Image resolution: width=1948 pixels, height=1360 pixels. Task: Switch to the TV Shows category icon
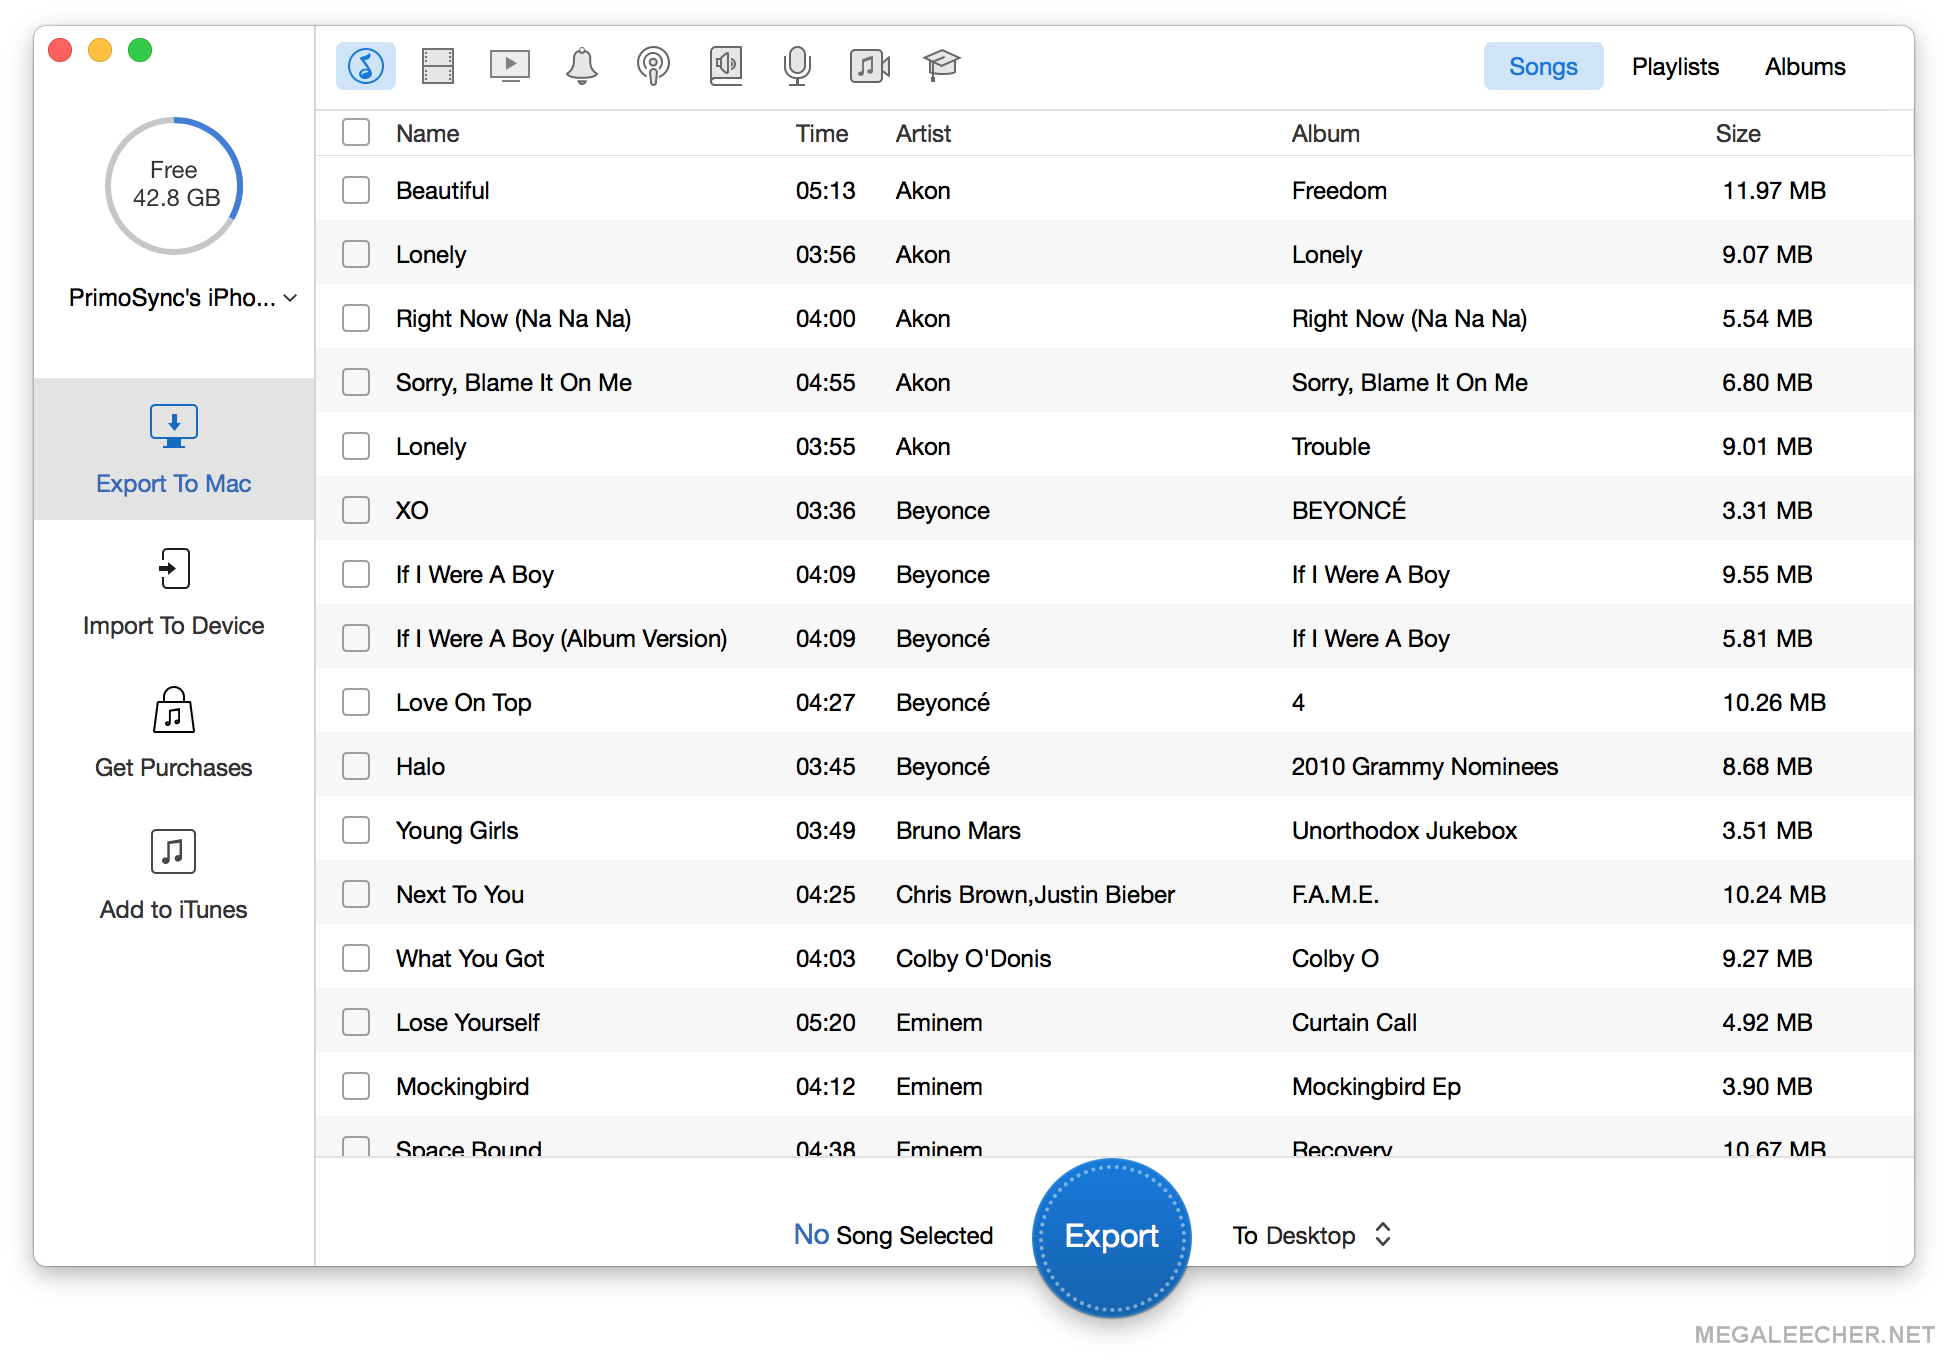(x=510, y=66)
